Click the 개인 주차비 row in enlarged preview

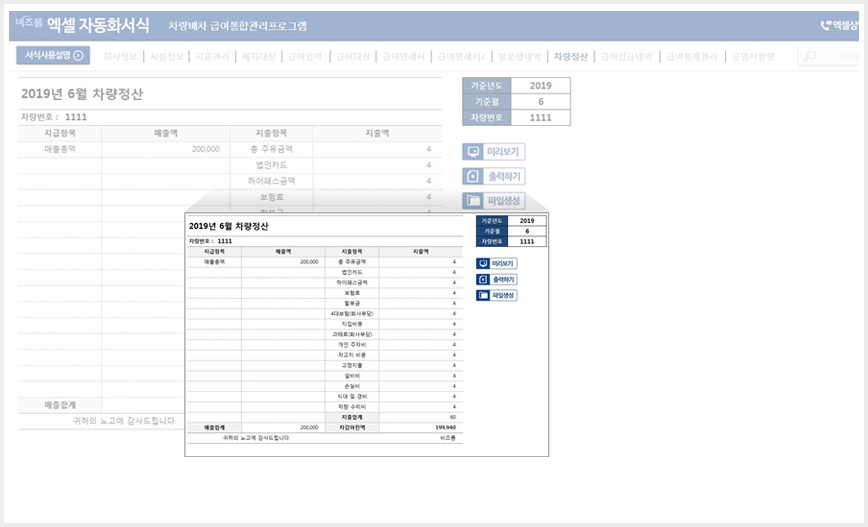pos(325,344)
